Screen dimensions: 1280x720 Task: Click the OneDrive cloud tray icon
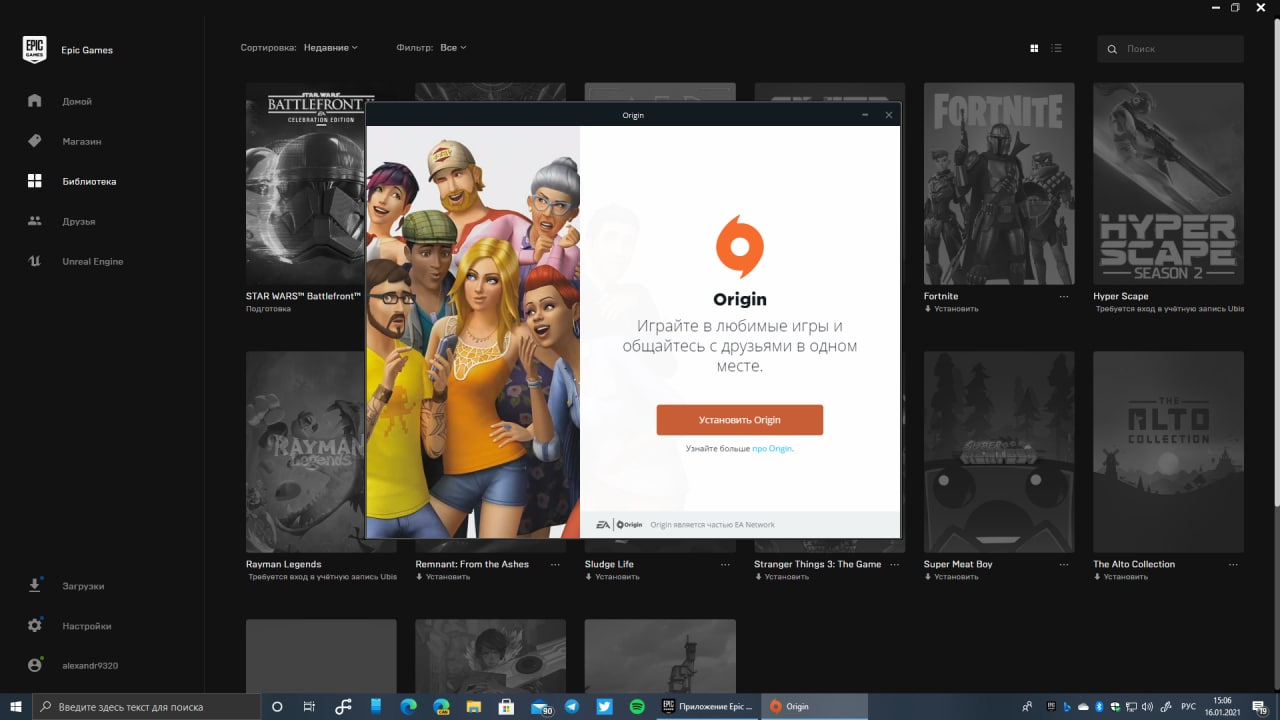(x=1082, y=706)
